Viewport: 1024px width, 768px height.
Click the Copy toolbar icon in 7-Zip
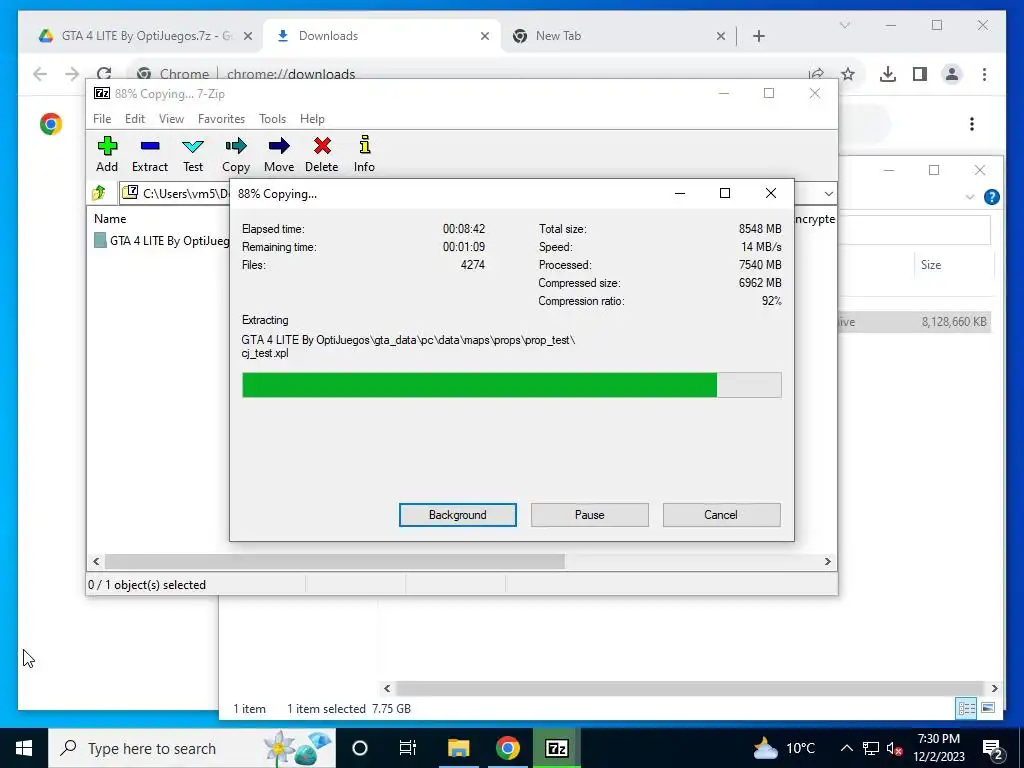pos(236,155)
